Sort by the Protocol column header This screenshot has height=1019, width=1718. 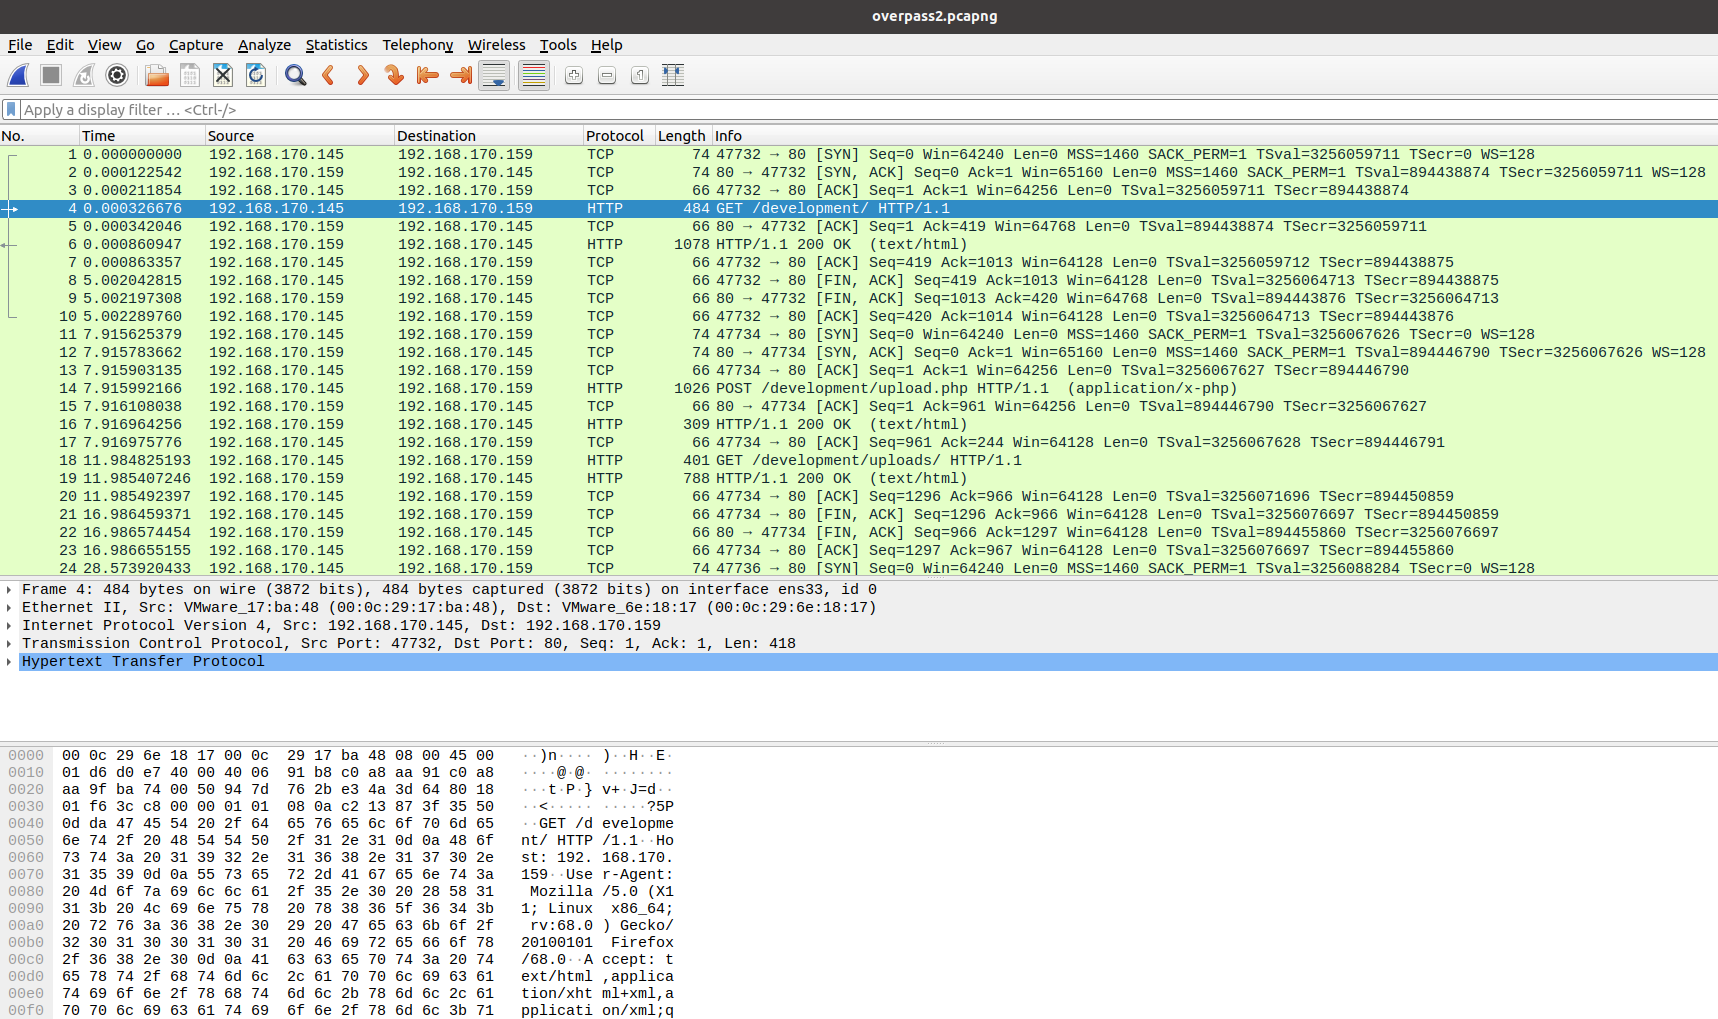point(618,136)
